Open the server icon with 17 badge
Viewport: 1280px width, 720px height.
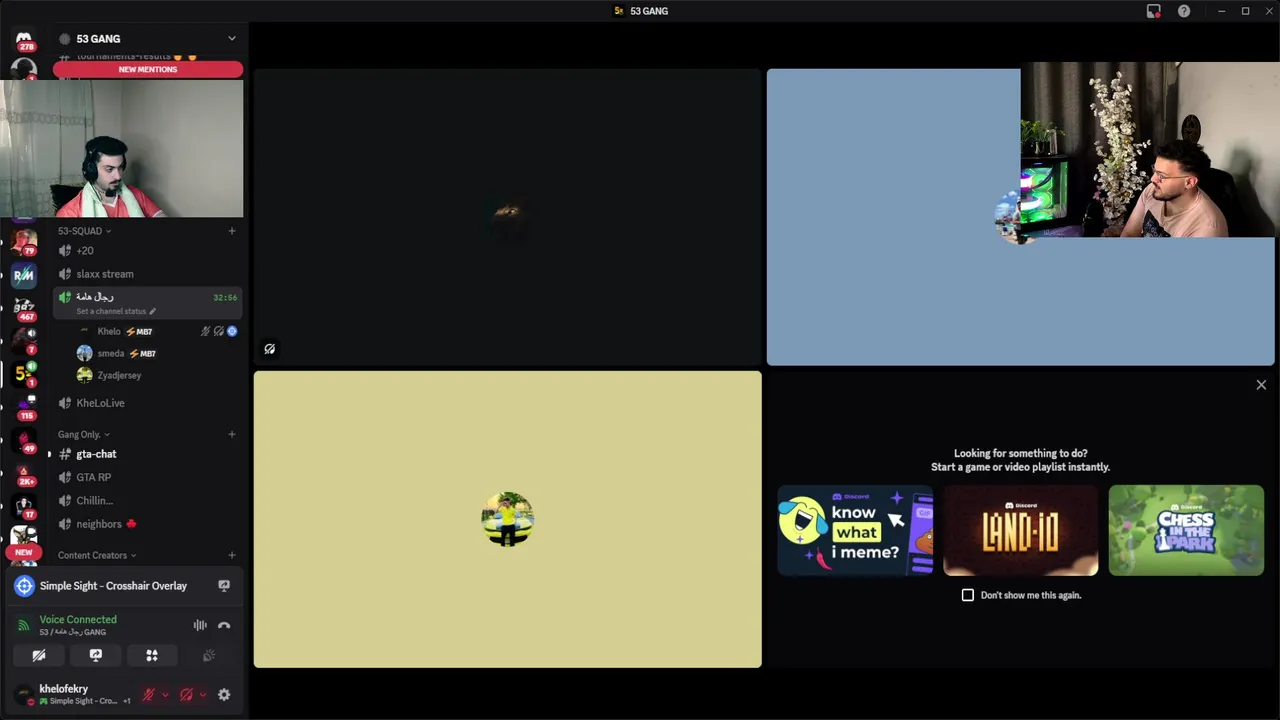tap(24, 505)
